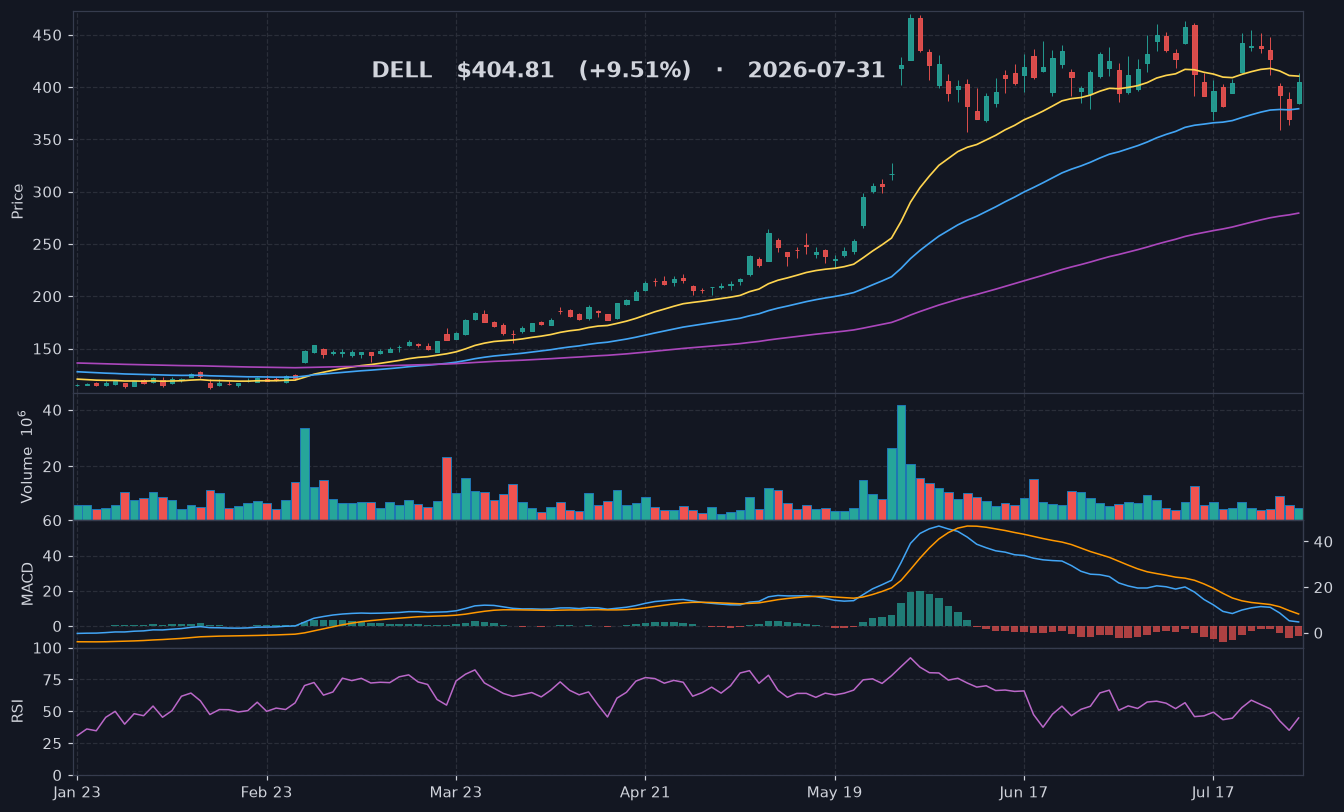Click the 450 price axis tick
This screenshot has width=1344, height=812.
tap(48, 36)
